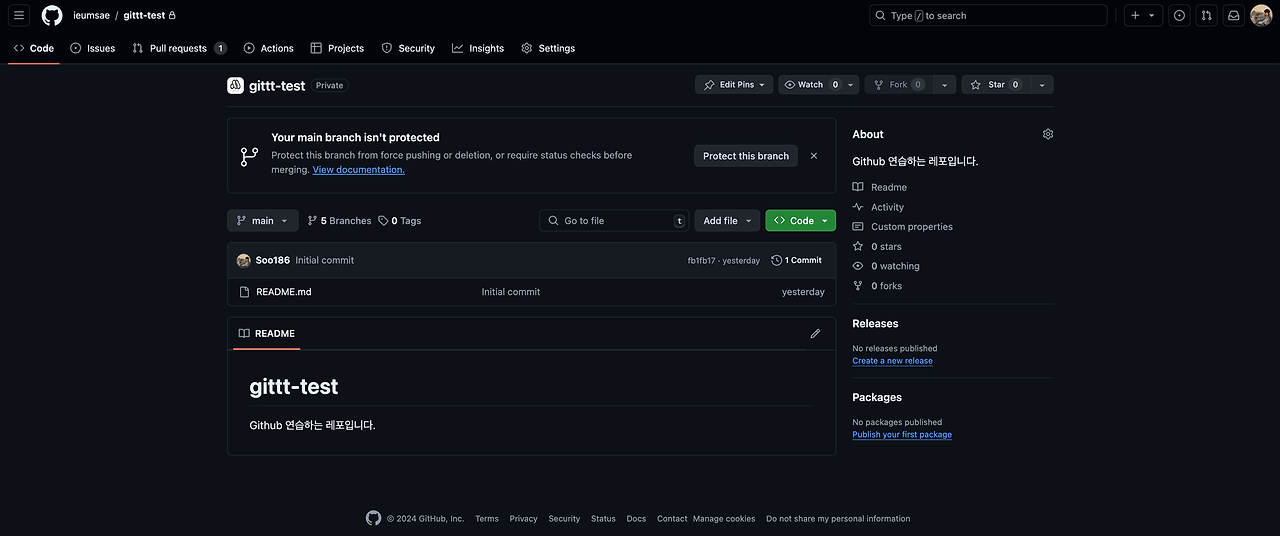Open the issues inbox icon in header
Screen dimensions: 1280x536
[x=1180, y=15]
